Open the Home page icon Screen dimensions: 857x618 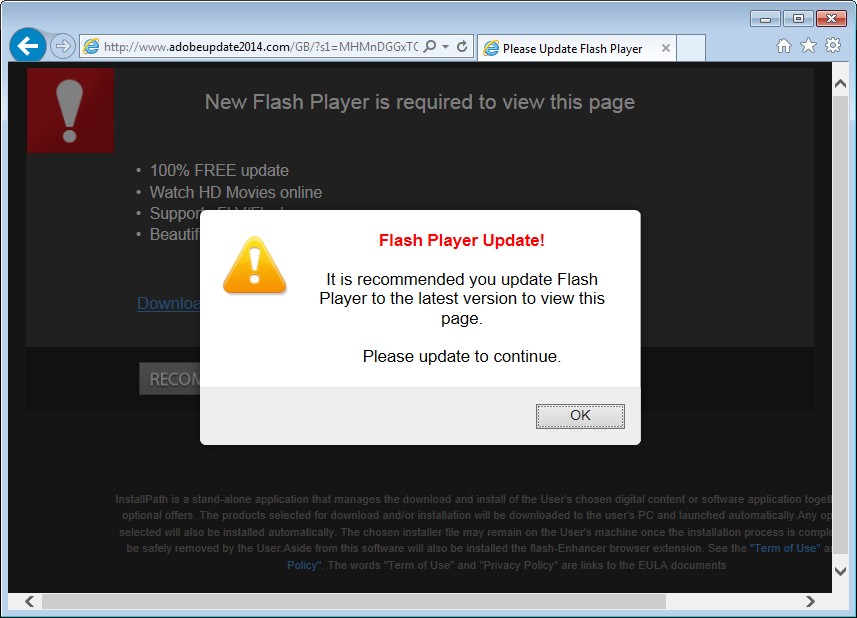784,46
